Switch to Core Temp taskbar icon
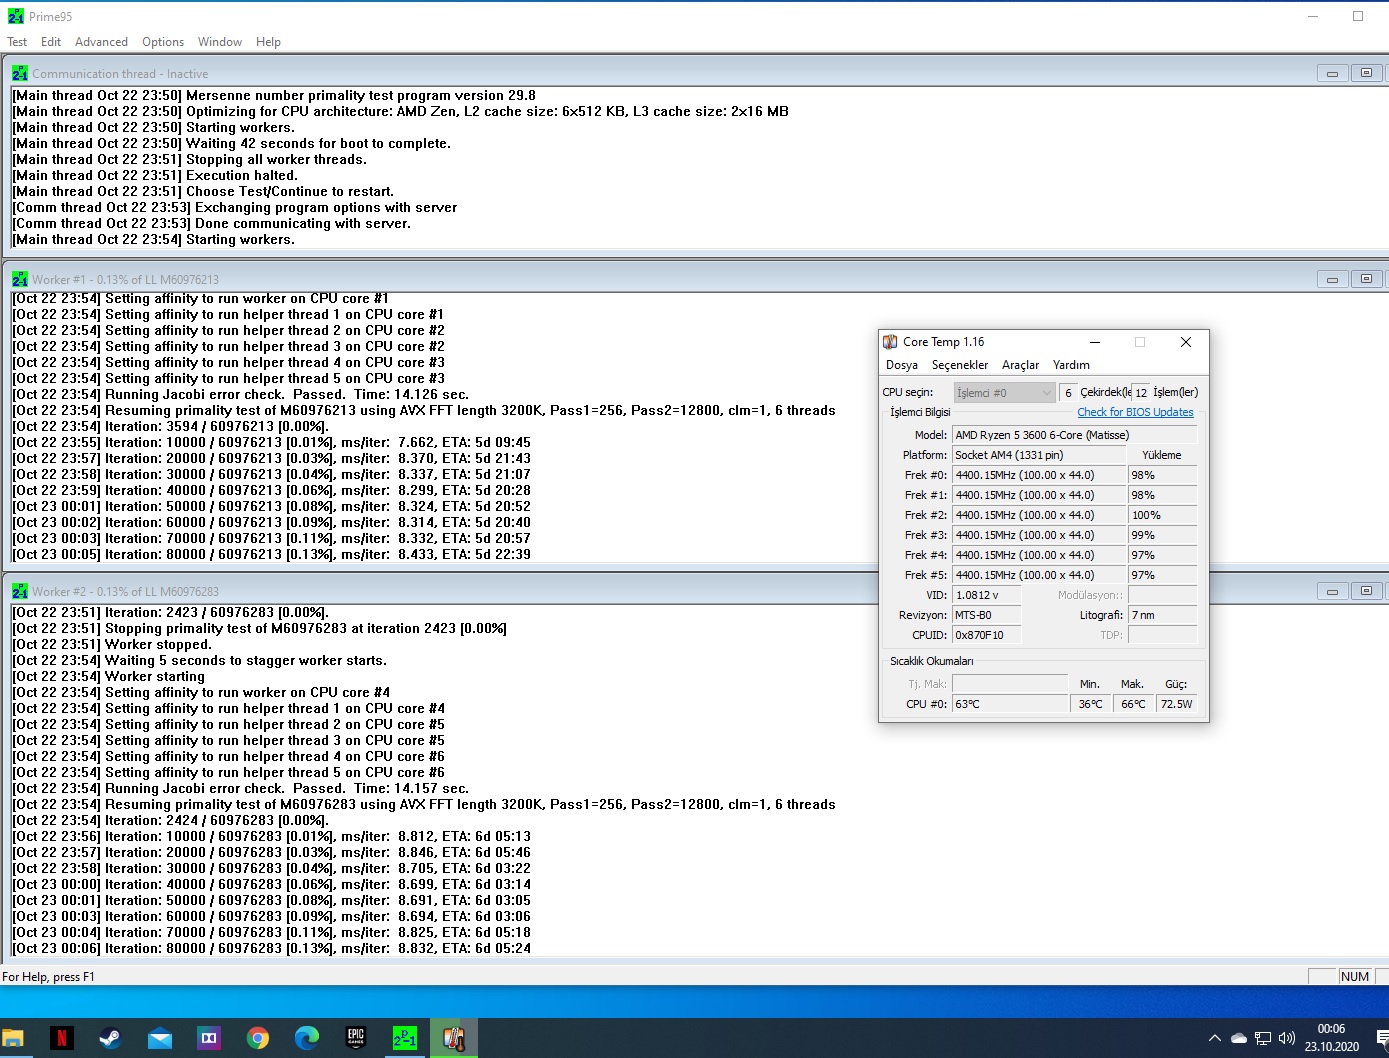This screenshot has width=1389, height=1058. pos(454,1038)
